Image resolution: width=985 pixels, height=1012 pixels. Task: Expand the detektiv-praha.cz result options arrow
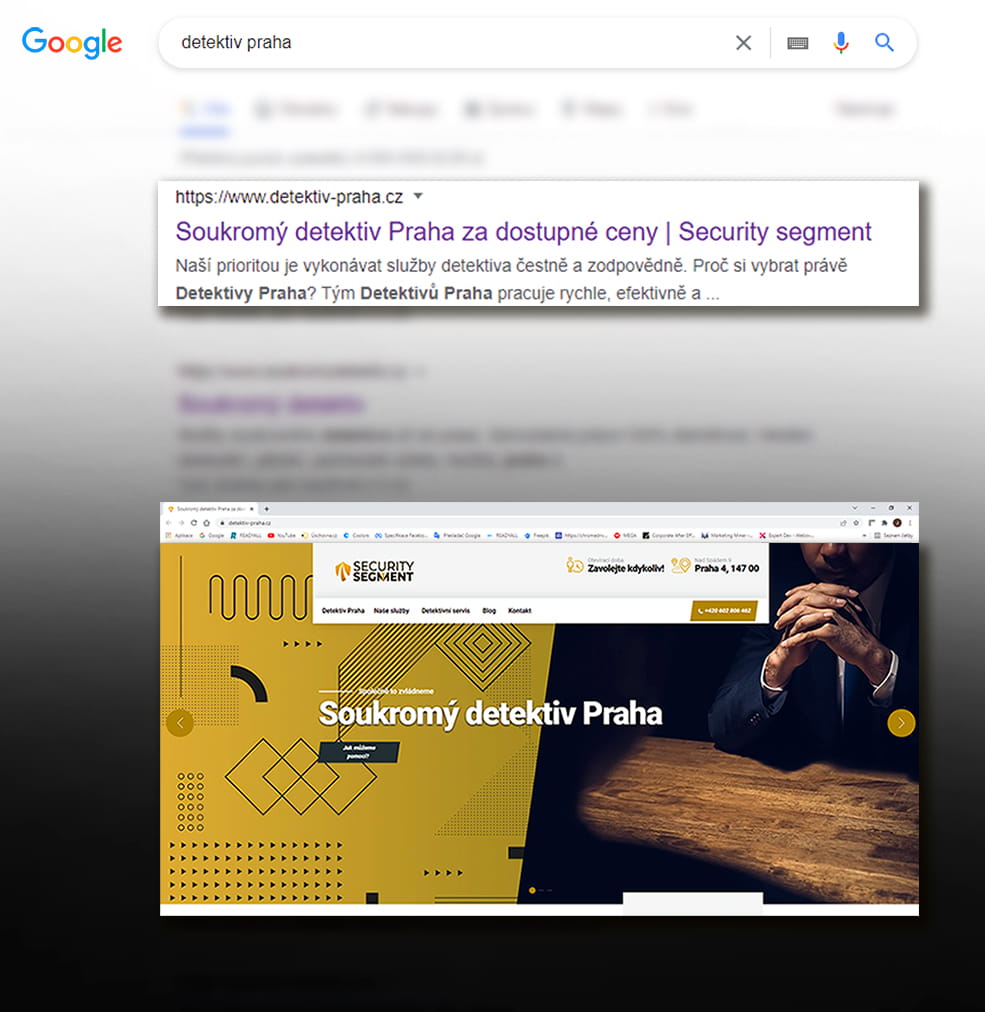[418, 196]
